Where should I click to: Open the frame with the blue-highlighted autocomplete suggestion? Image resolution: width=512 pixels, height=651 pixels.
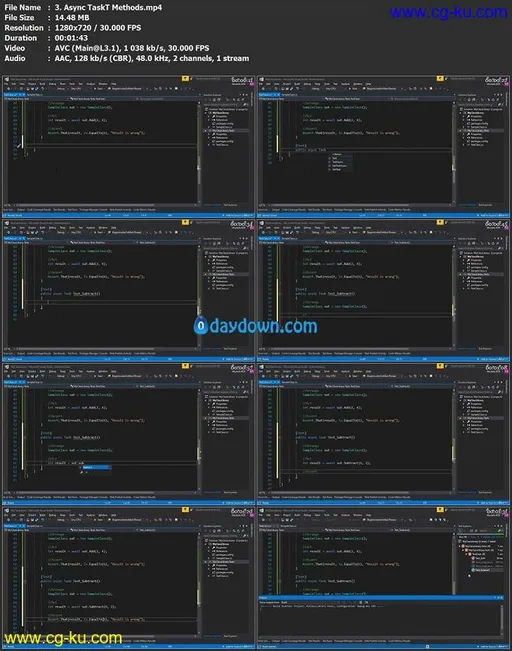pyautogui.click(x=128, y=434)
